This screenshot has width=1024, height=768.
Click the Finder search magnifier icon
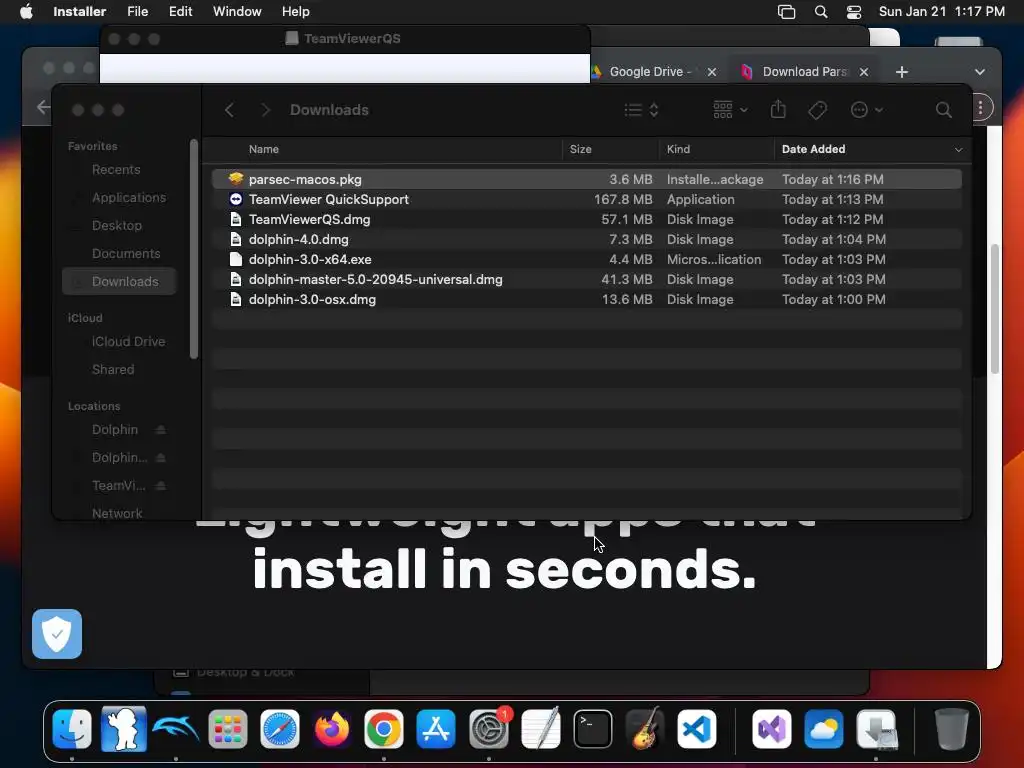coord(944,110)
